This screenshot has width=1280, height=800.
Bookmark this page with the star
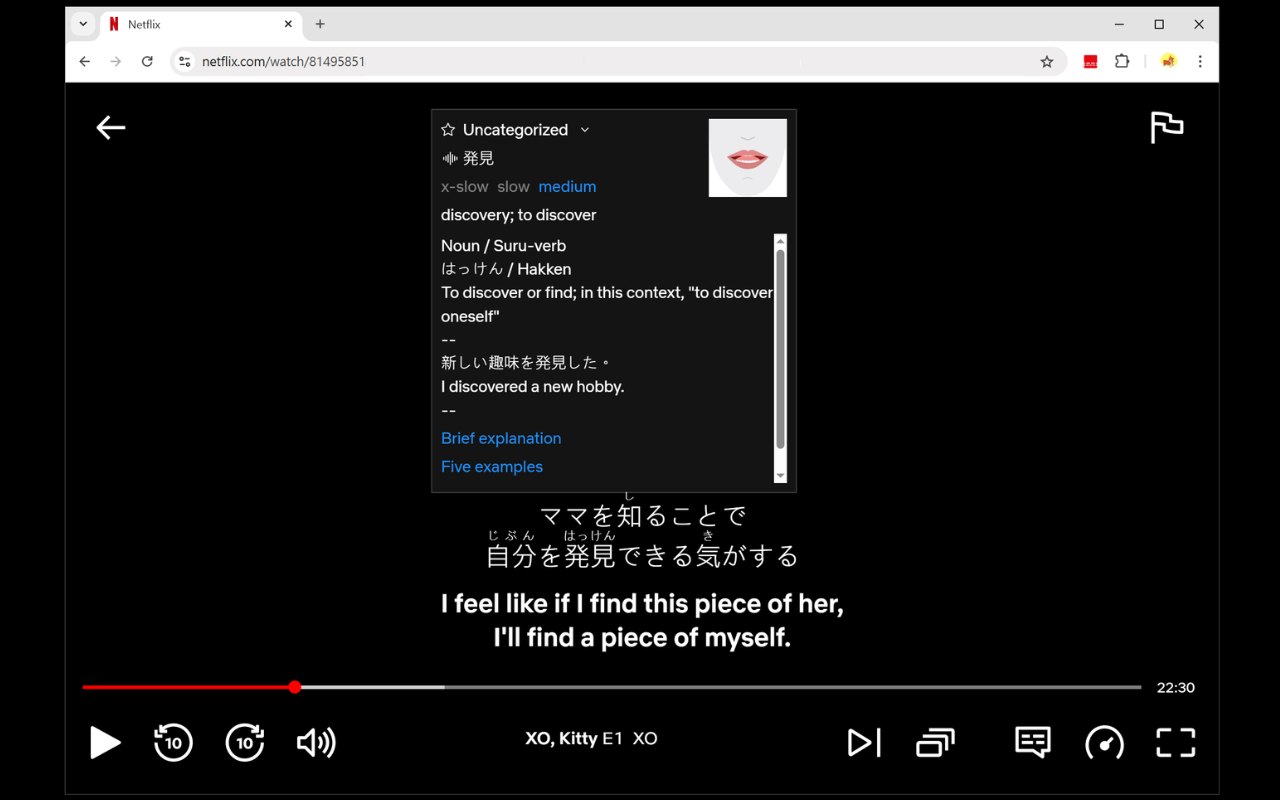click(x=1047, y=61)
